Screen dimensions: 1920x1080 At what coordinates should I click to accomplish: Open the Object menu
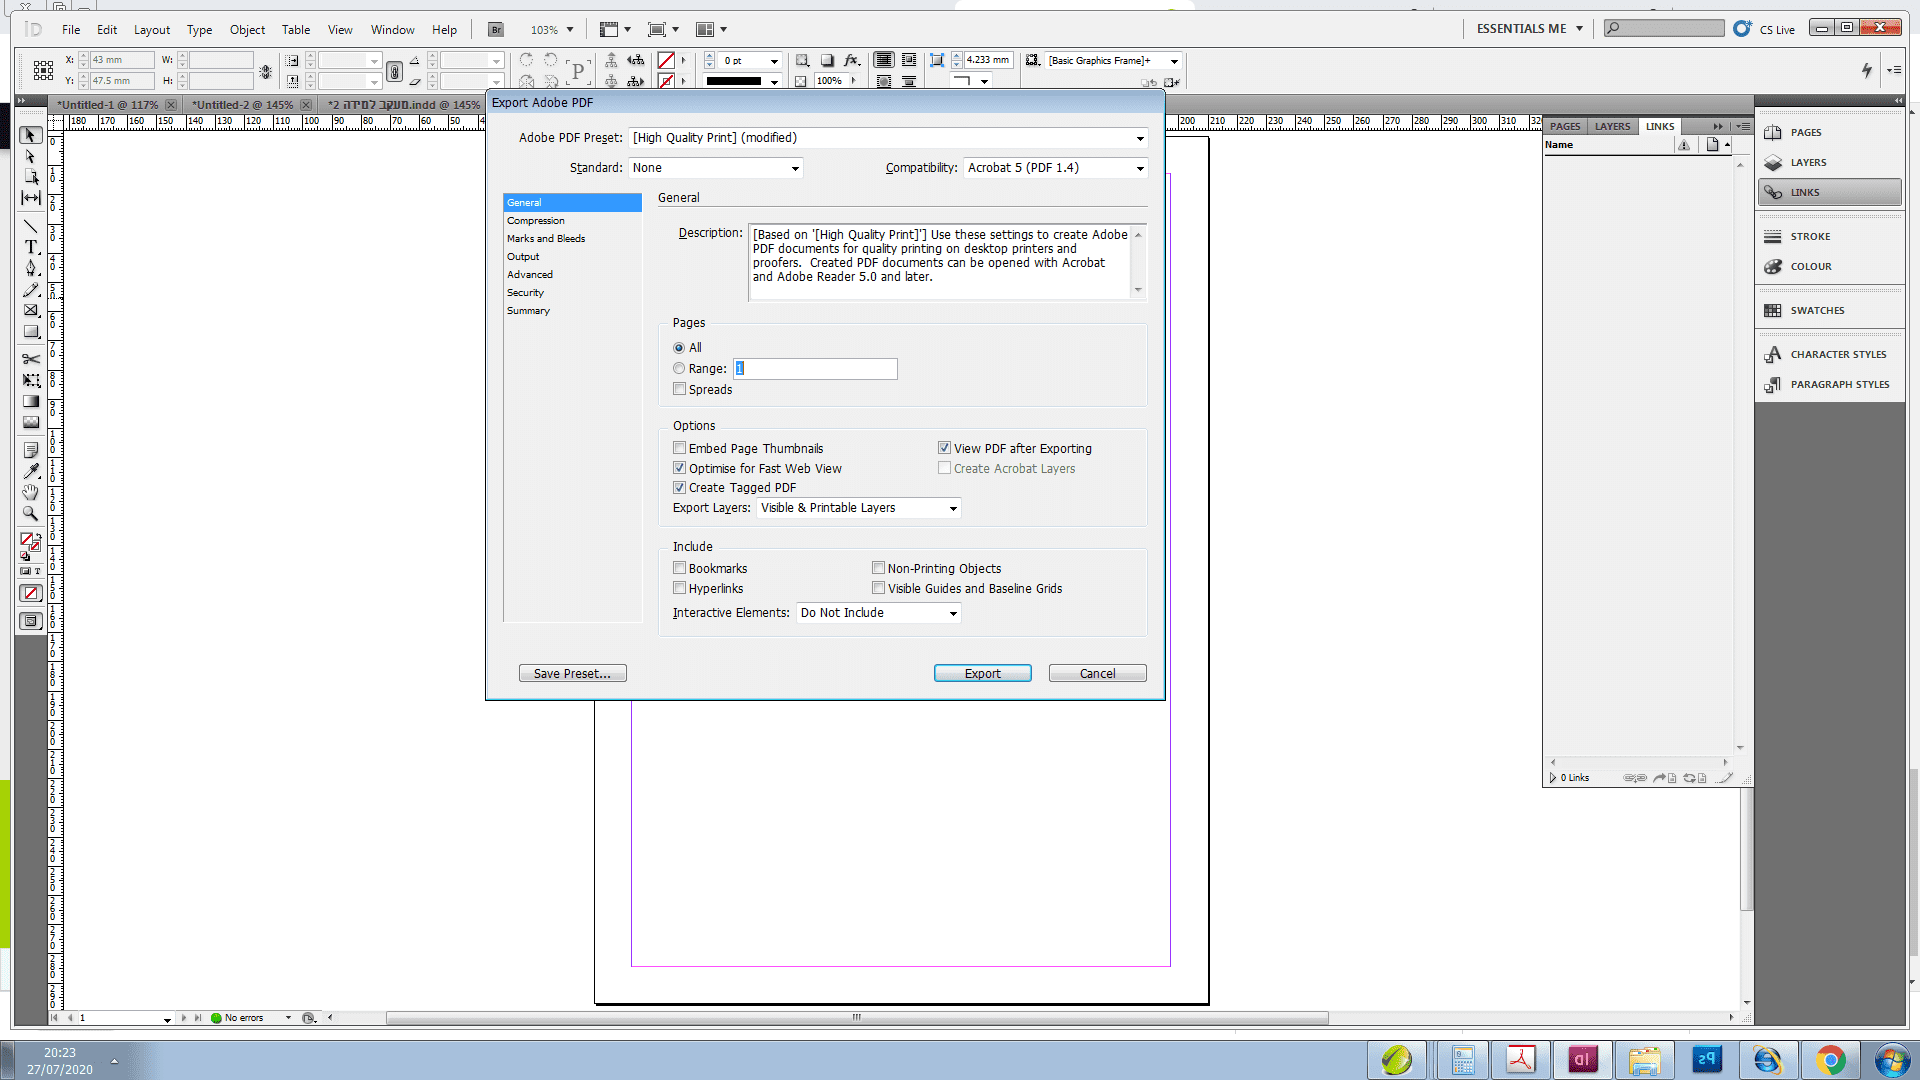(247, 29)
